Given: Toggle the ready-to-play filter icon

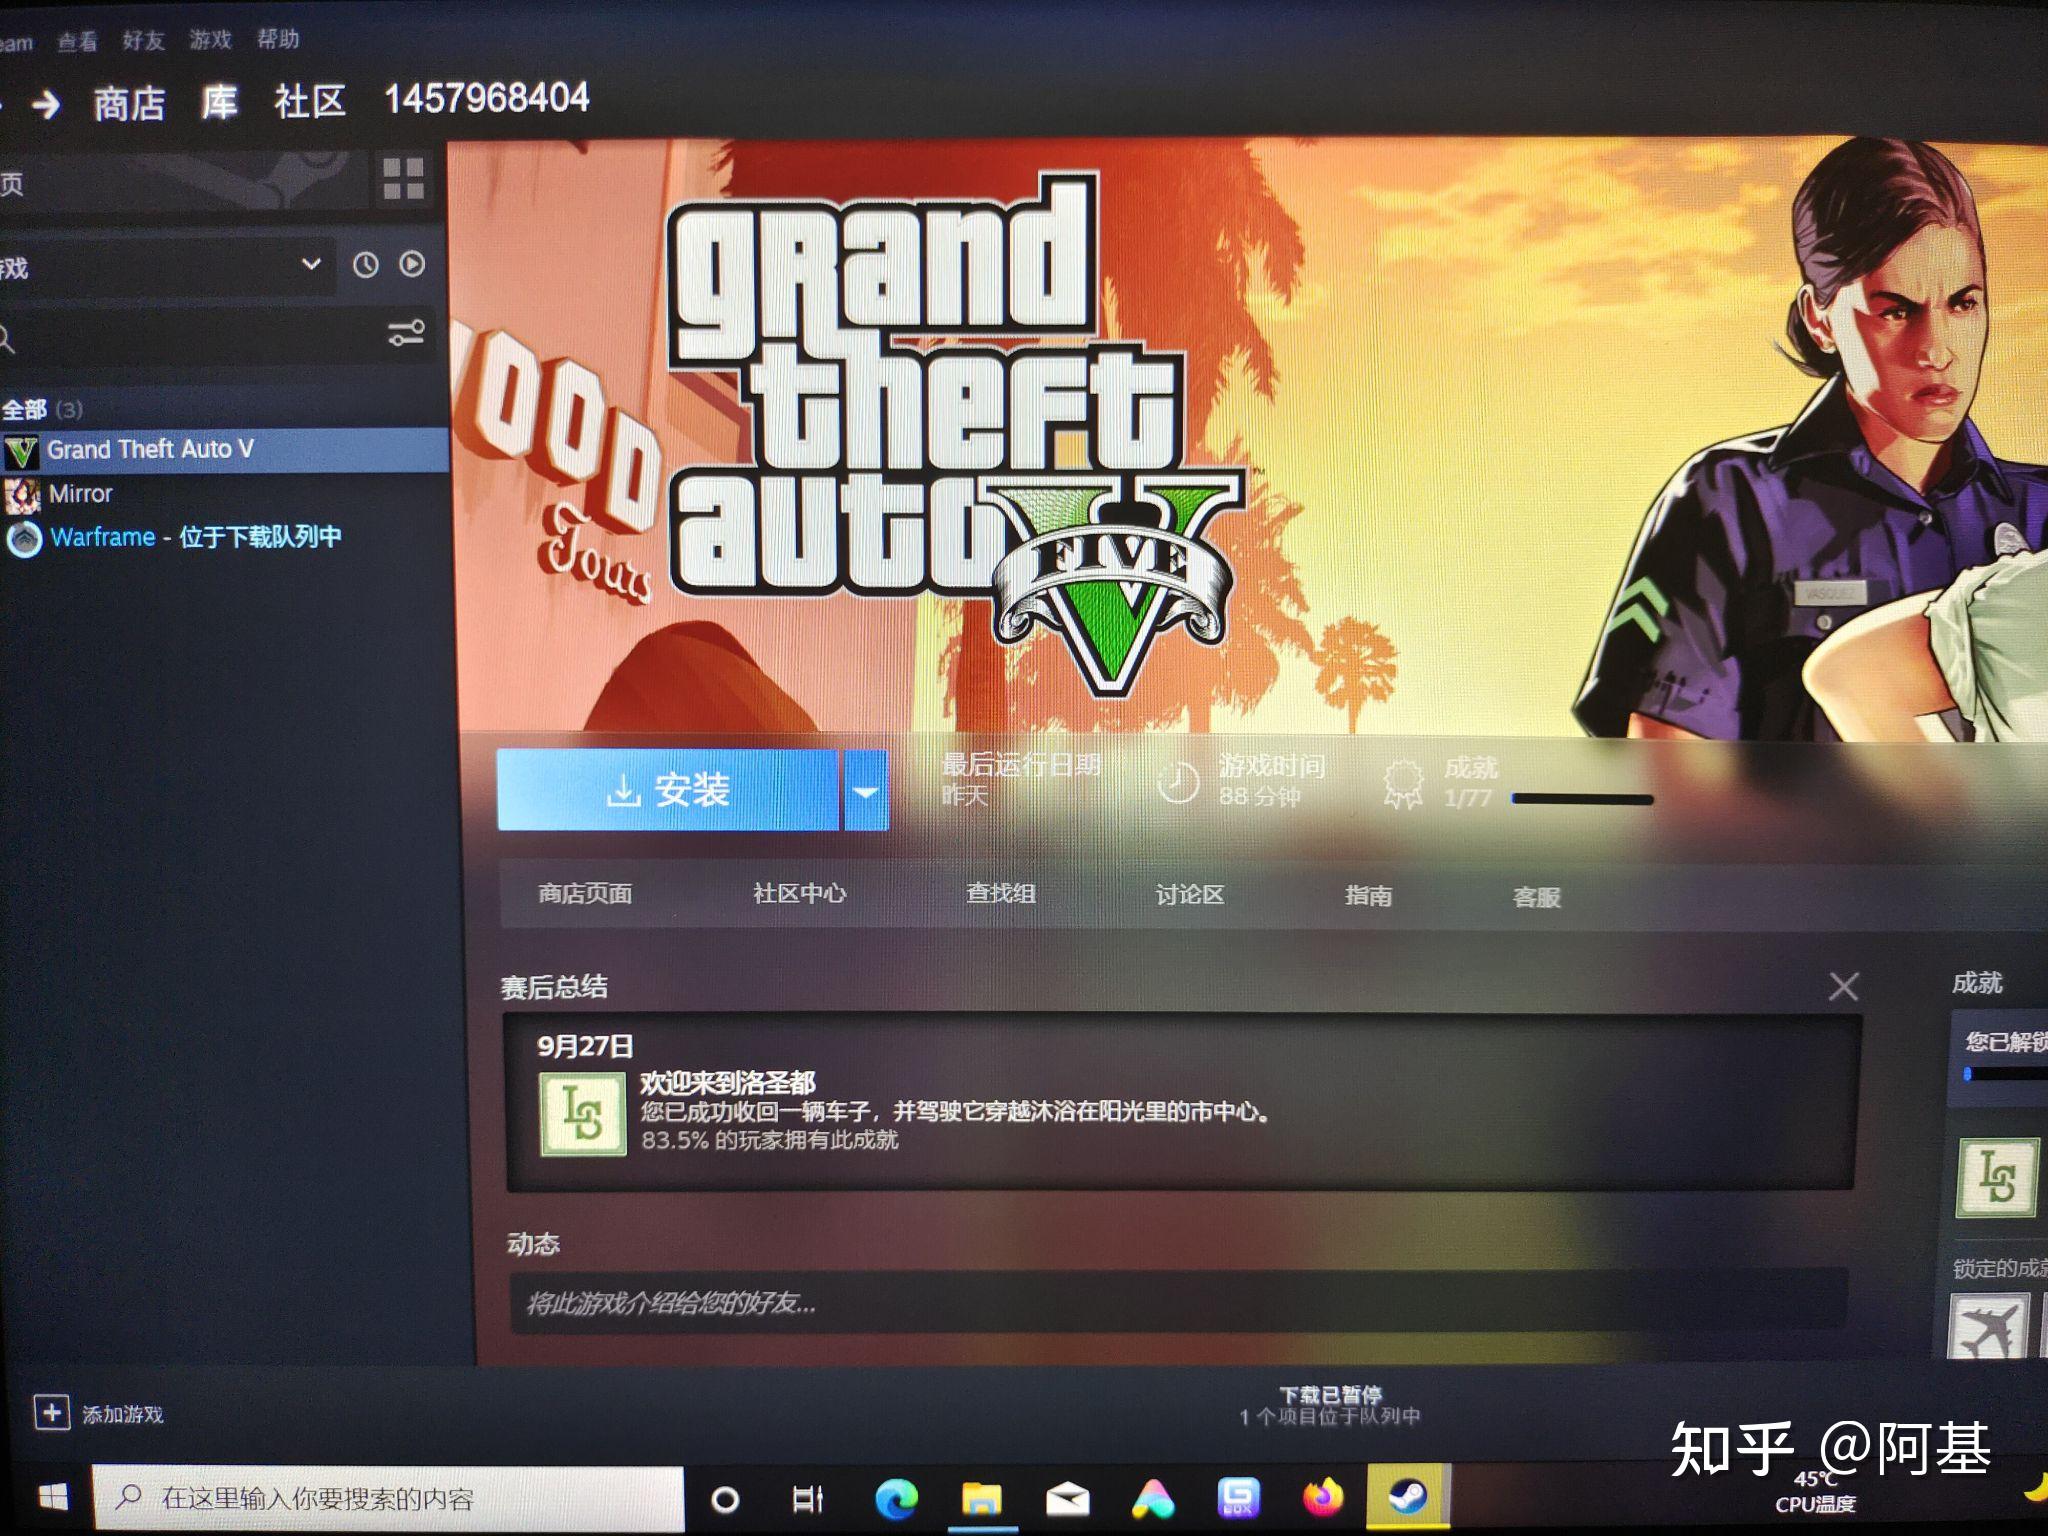Looking at the screenshot, I should coord(412,264).
